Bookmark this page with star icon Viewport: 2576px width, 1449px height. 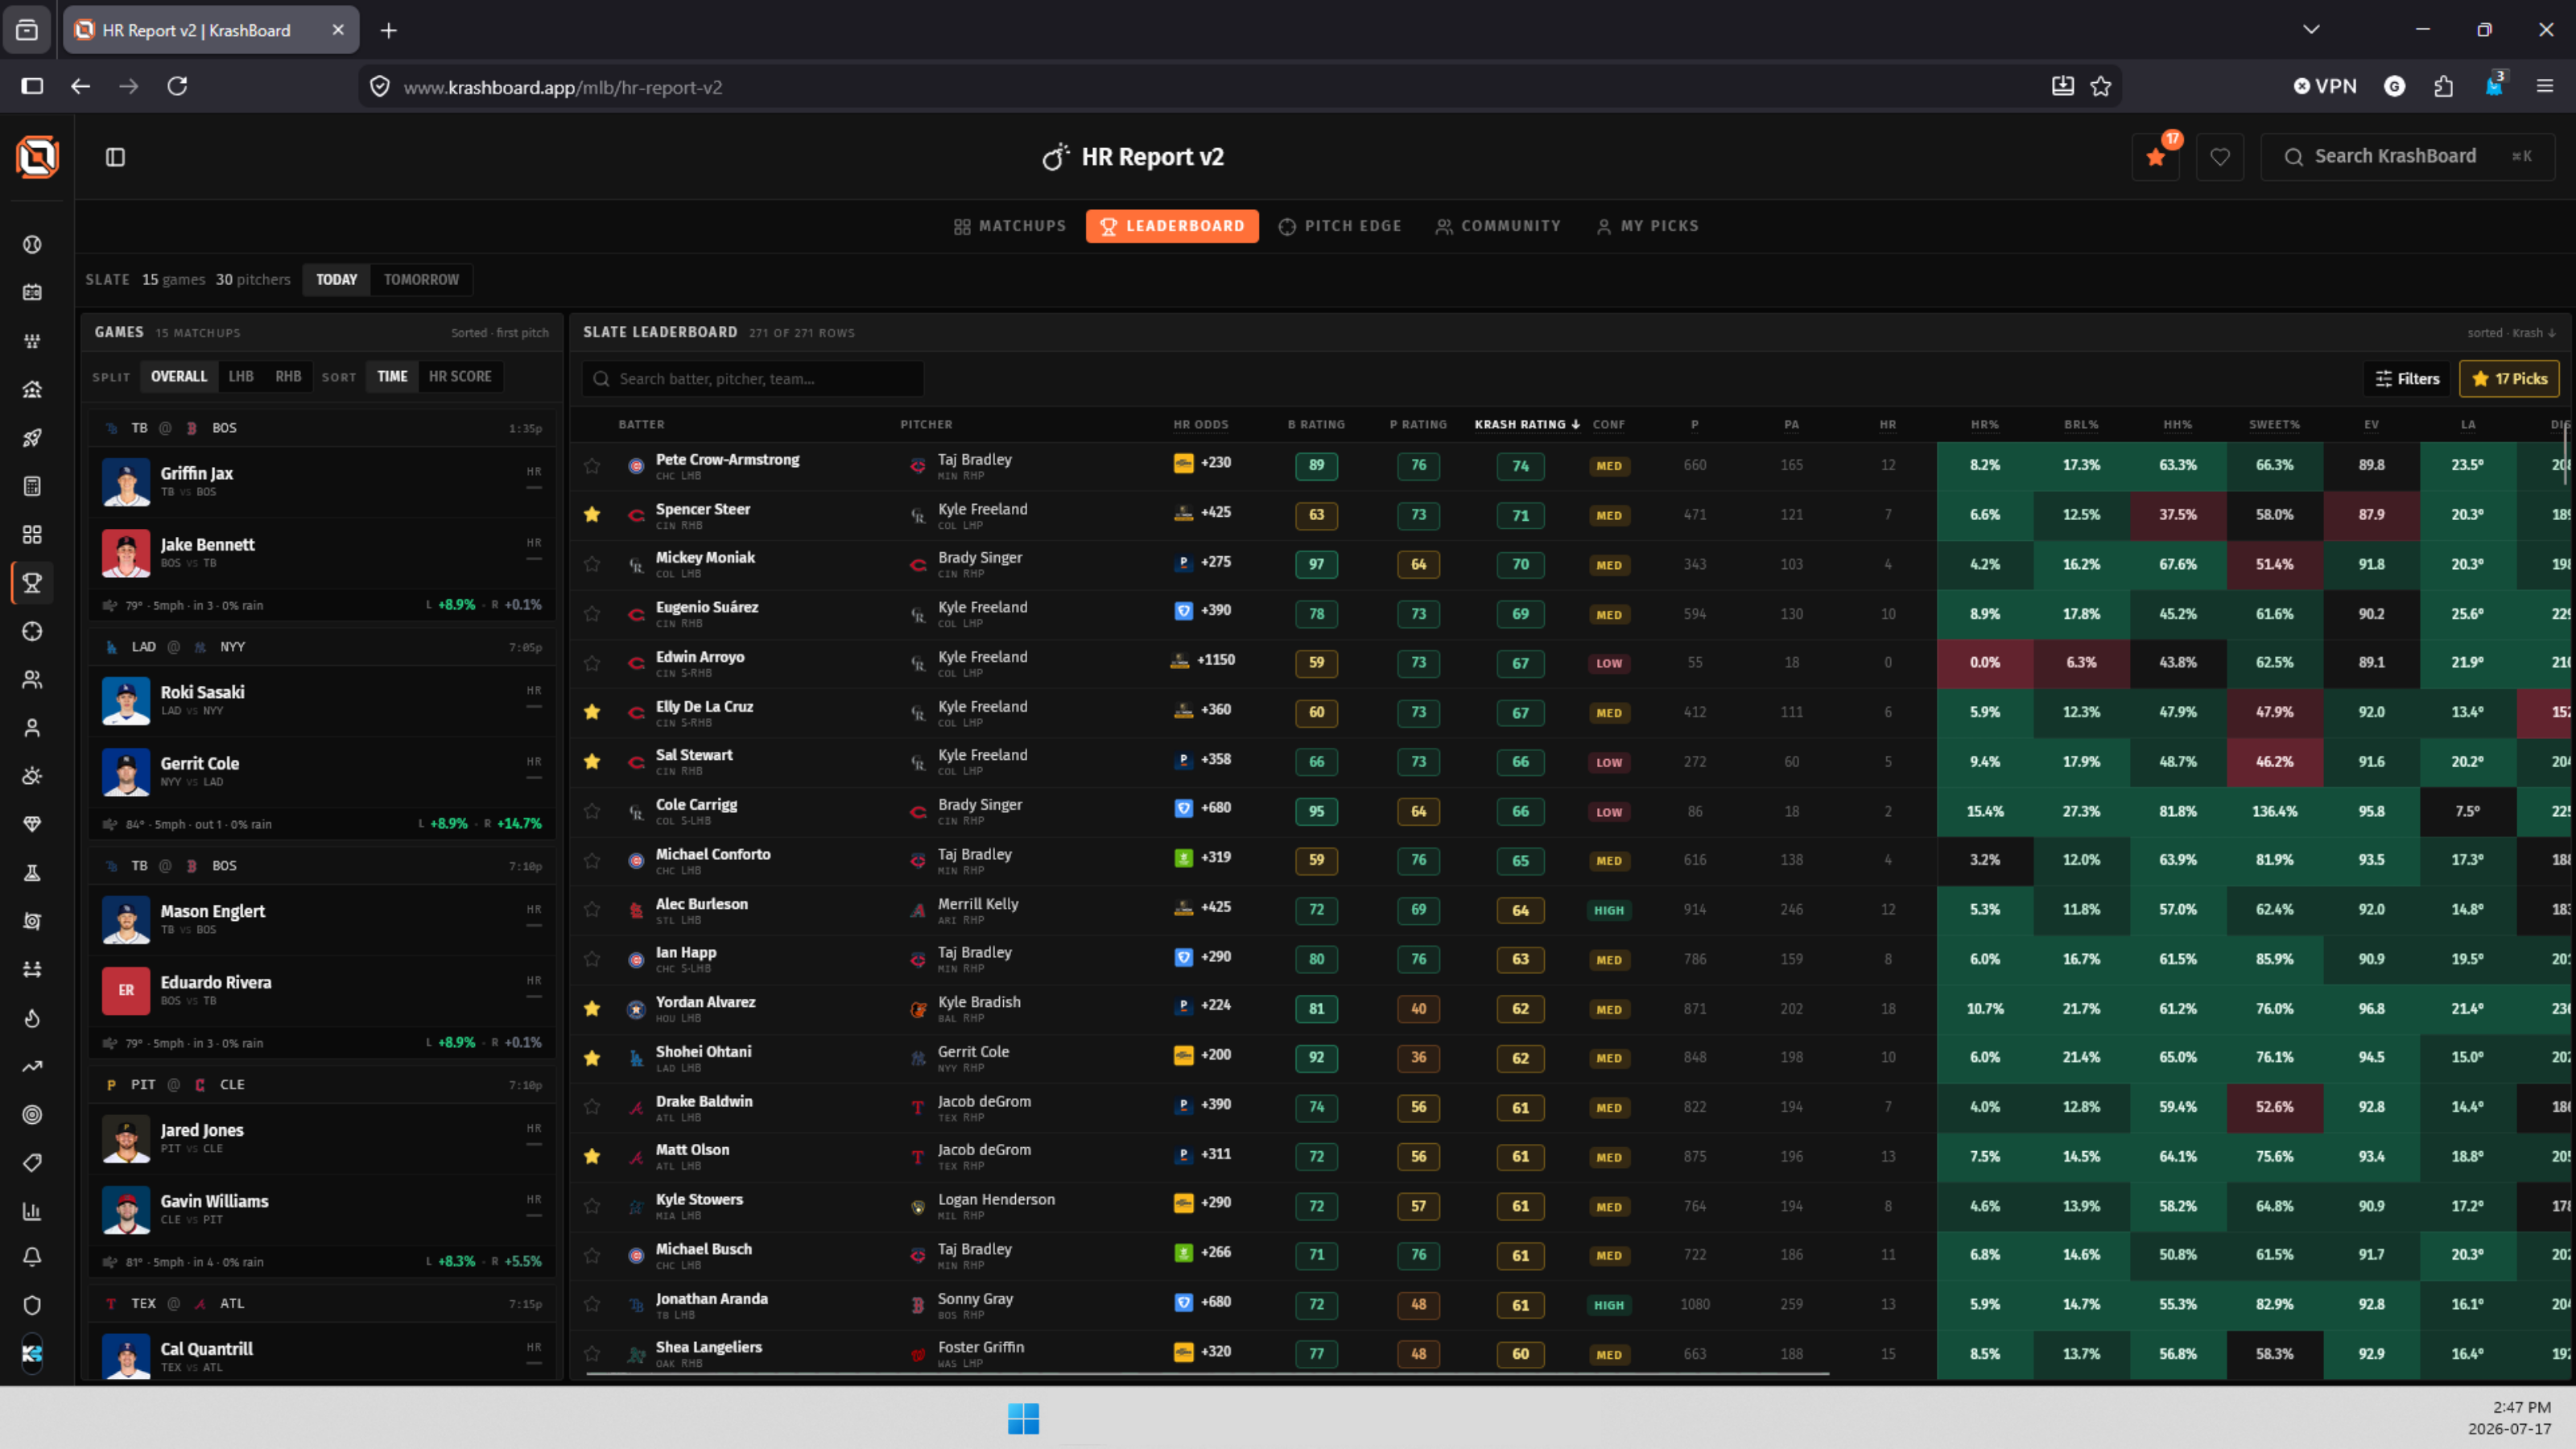pyautogui.click(x=2101, y=86)
